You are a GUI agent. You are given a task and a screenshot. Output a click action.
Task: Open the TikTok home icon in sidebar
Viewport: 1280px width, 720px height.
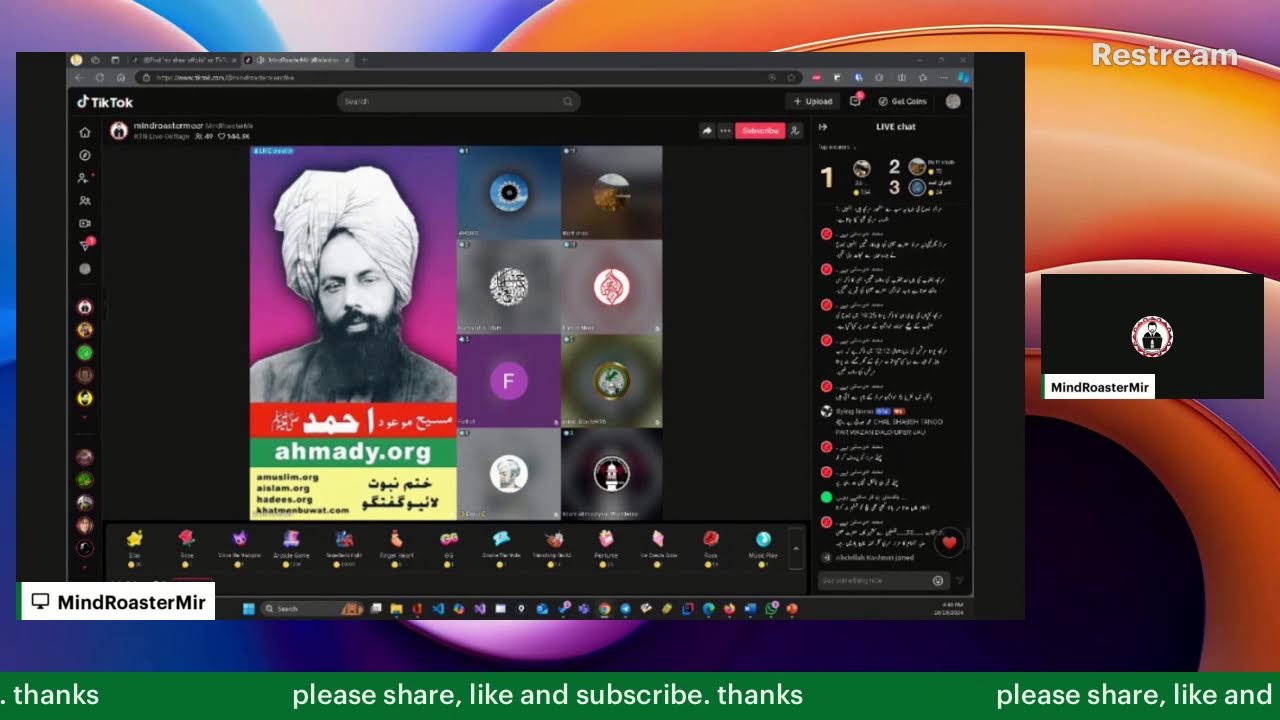tap(85, 132)
